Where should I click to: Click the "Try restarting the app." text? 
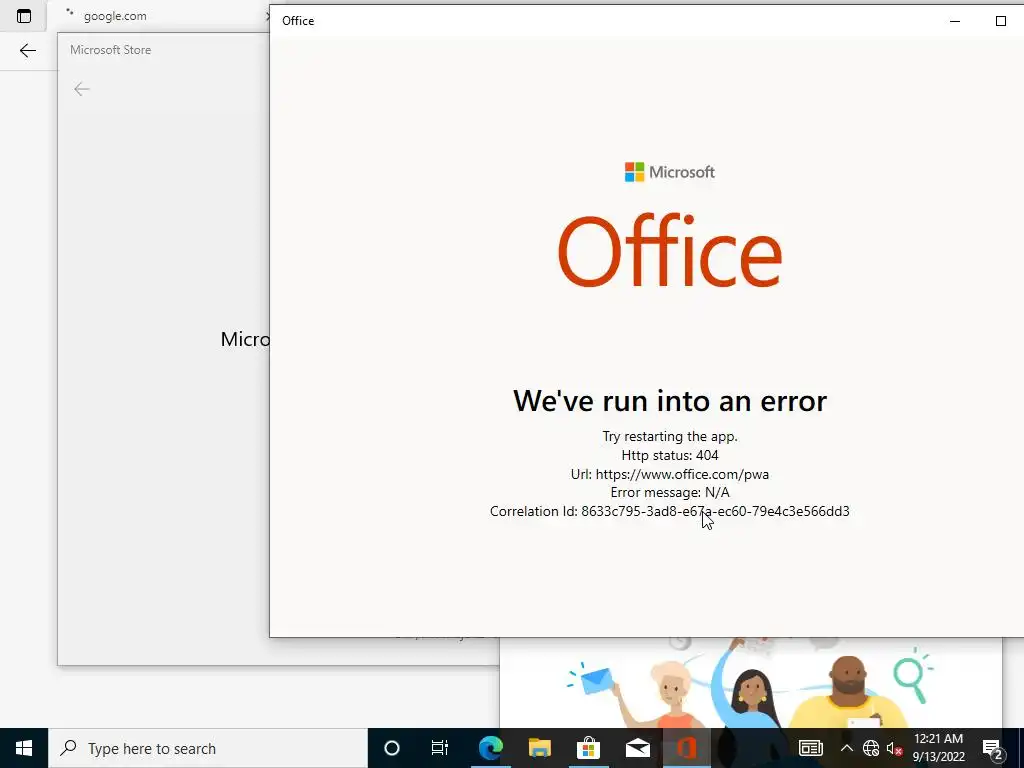pos(670,436)
